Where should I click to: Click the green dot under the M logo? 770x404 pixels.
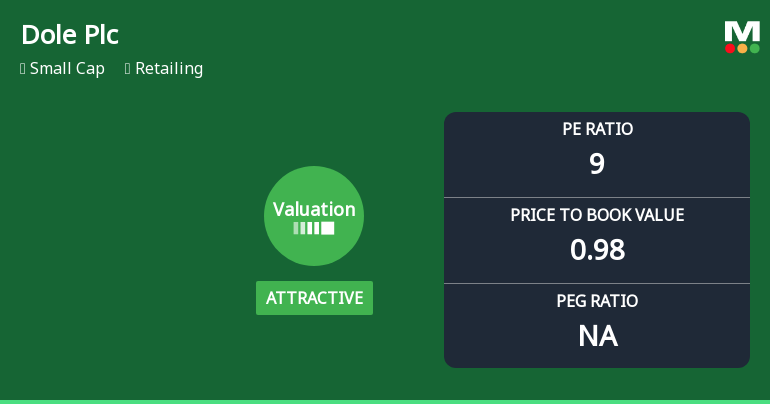tap(754, 48)
